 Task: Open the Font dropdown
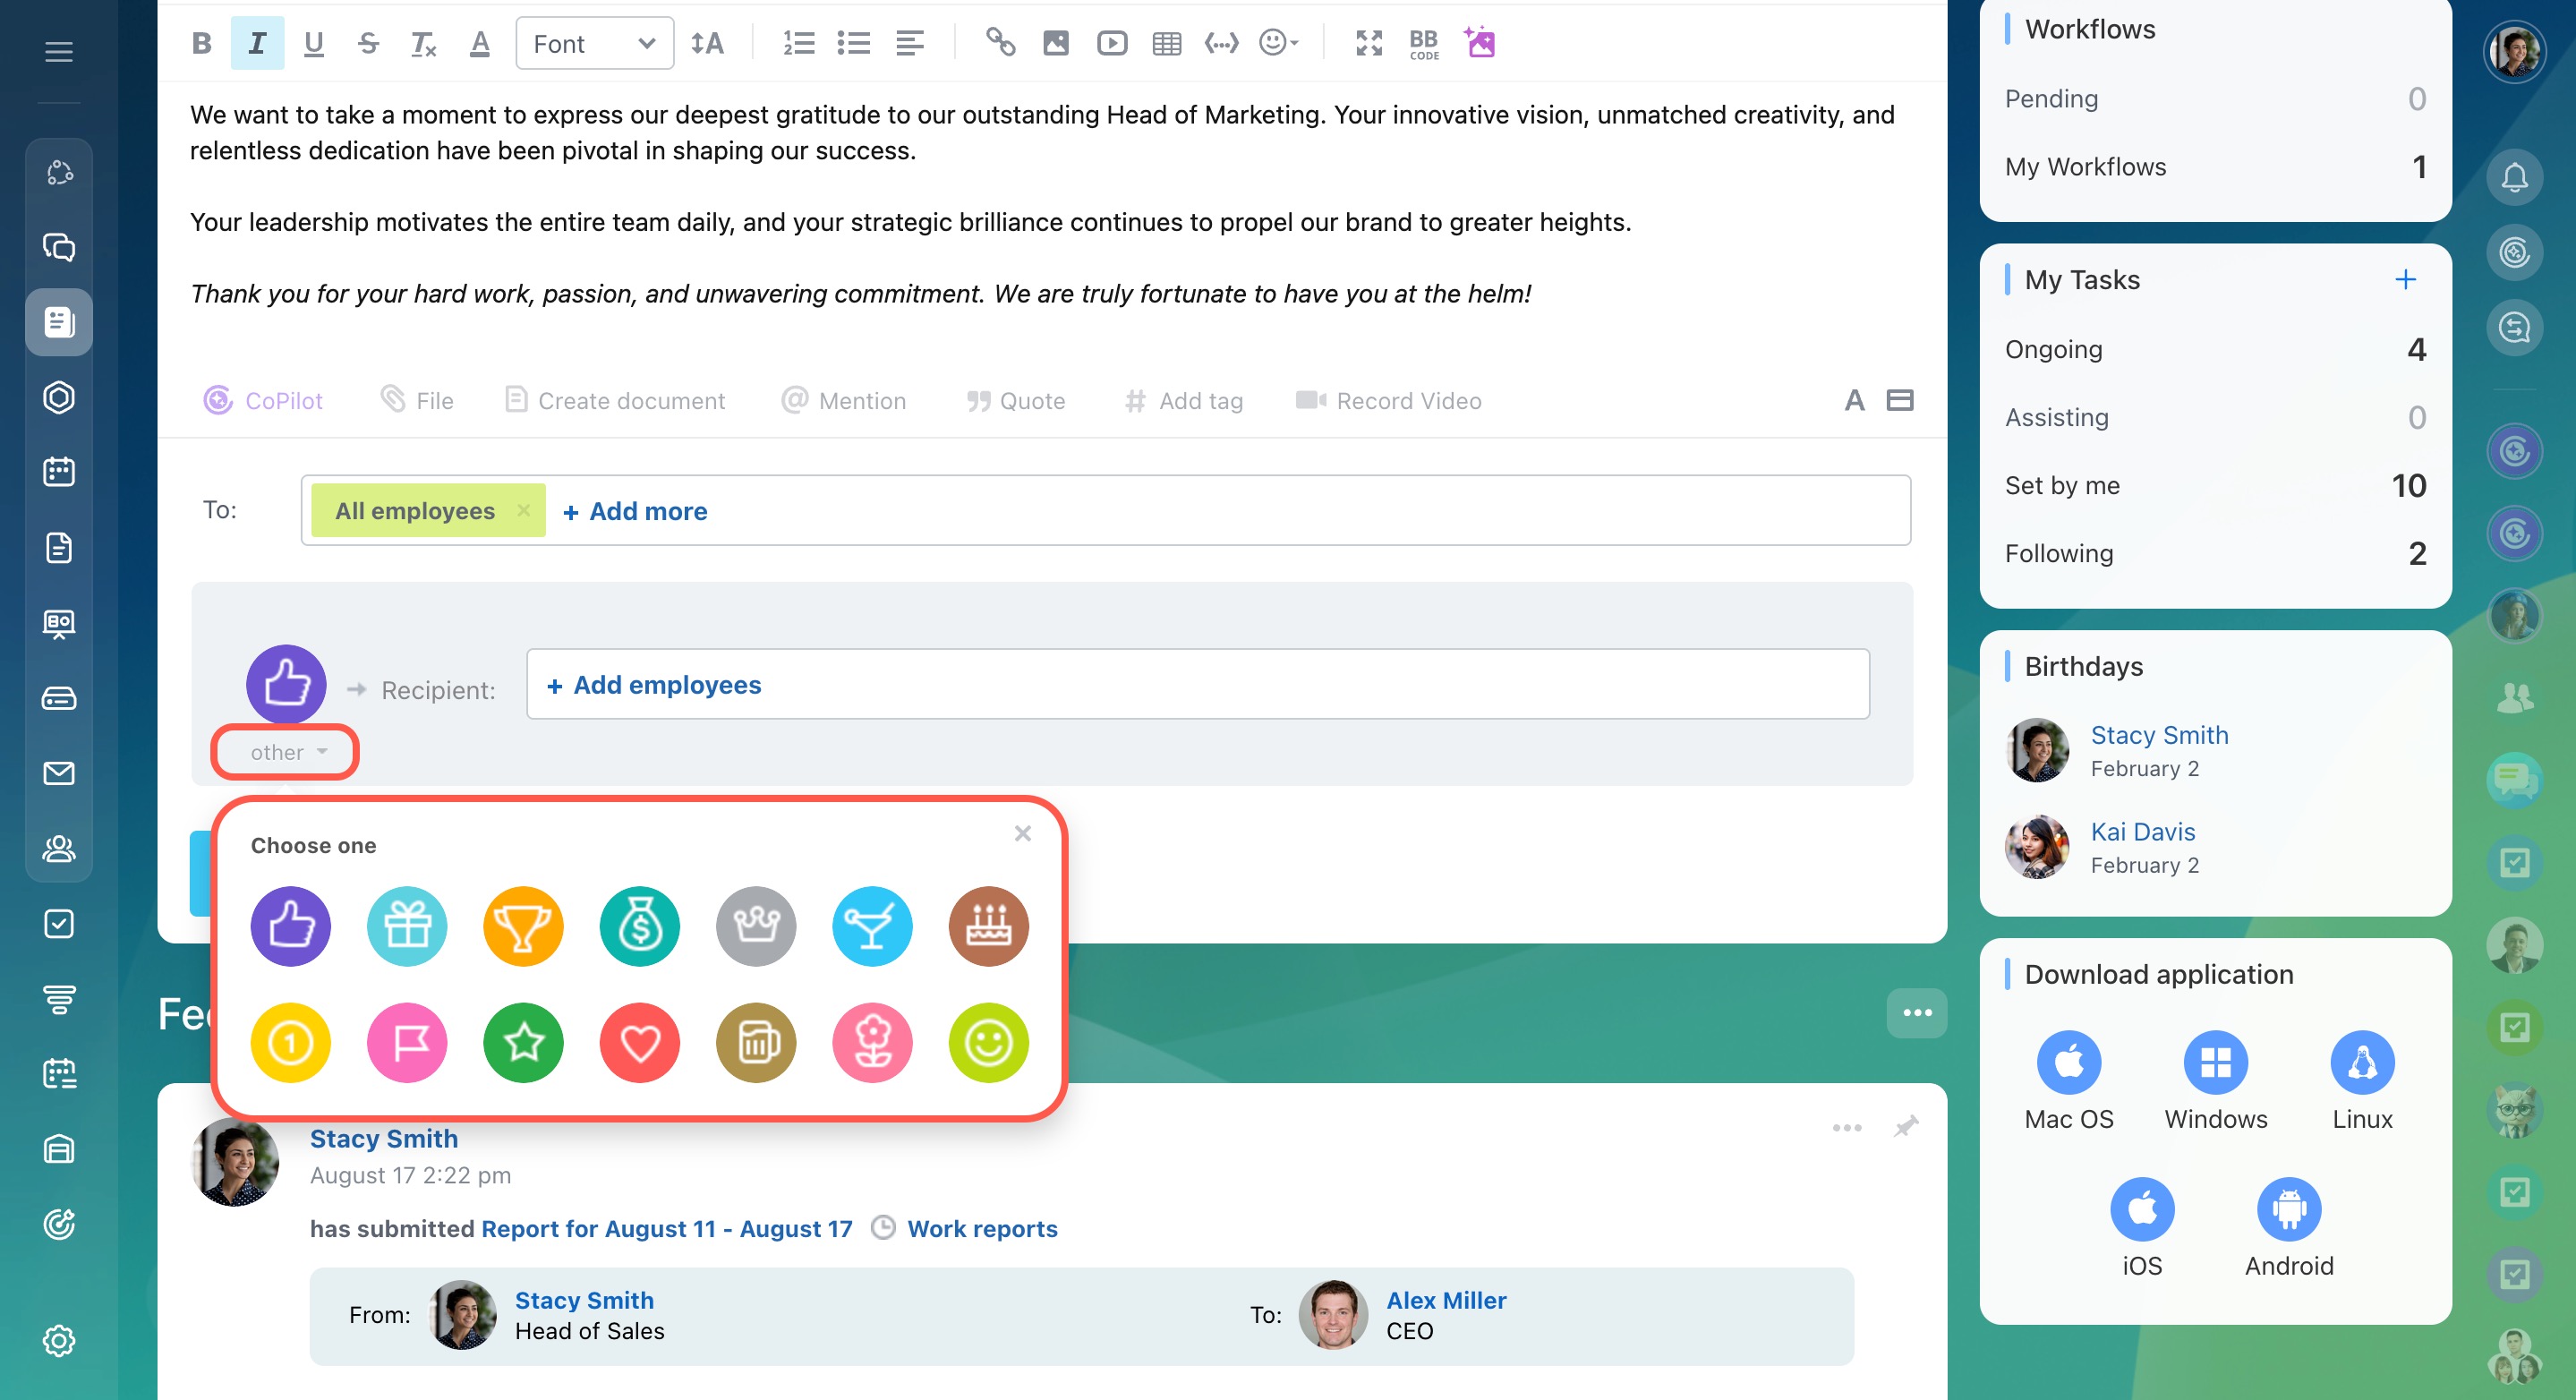point(594,43)
